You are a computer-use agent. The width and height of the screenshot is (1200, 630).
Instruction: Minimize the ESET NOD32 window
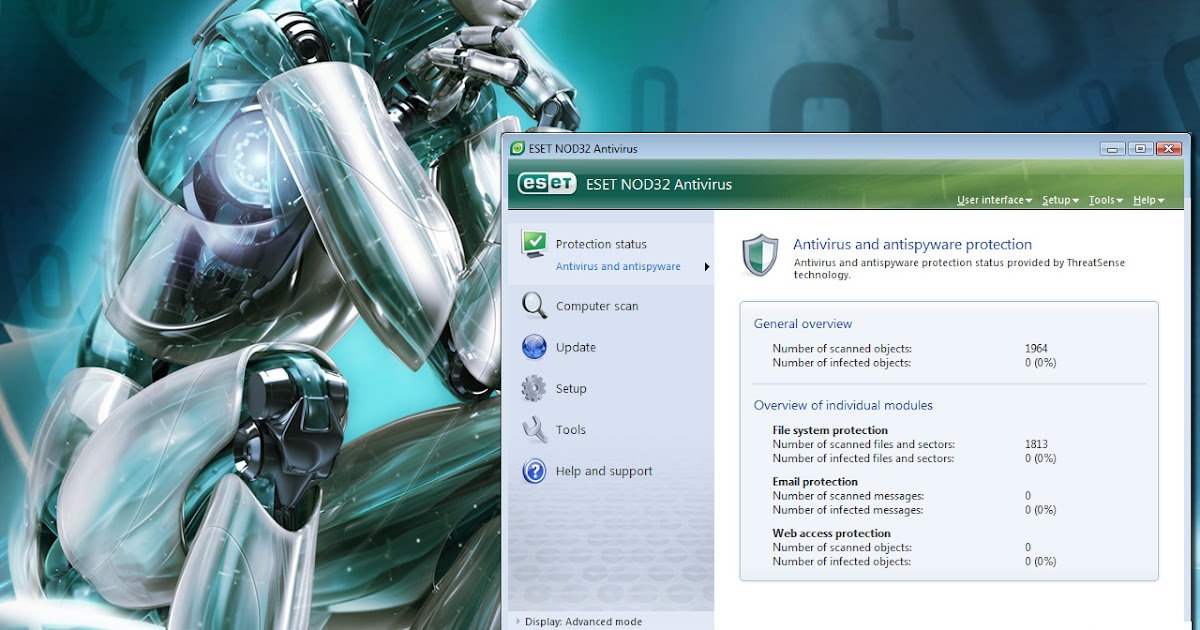(1113, 149)
